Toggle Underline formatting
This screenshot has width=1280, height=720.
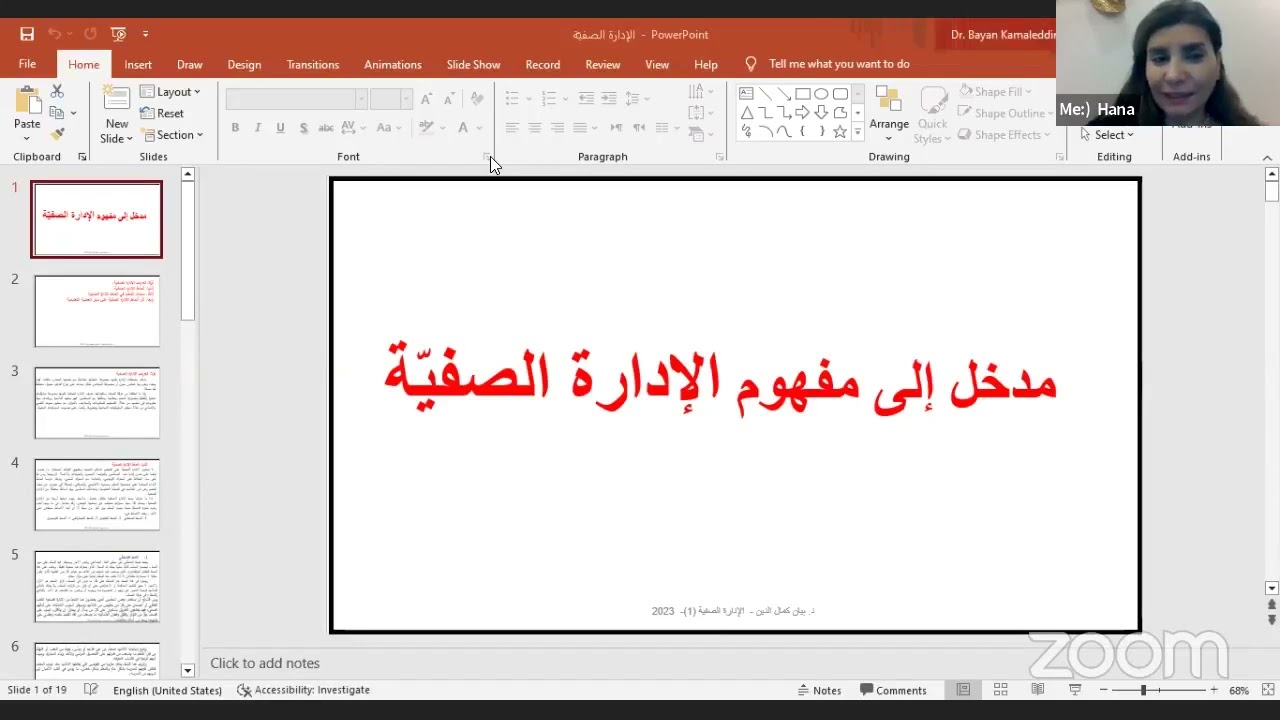coord(280,128)
